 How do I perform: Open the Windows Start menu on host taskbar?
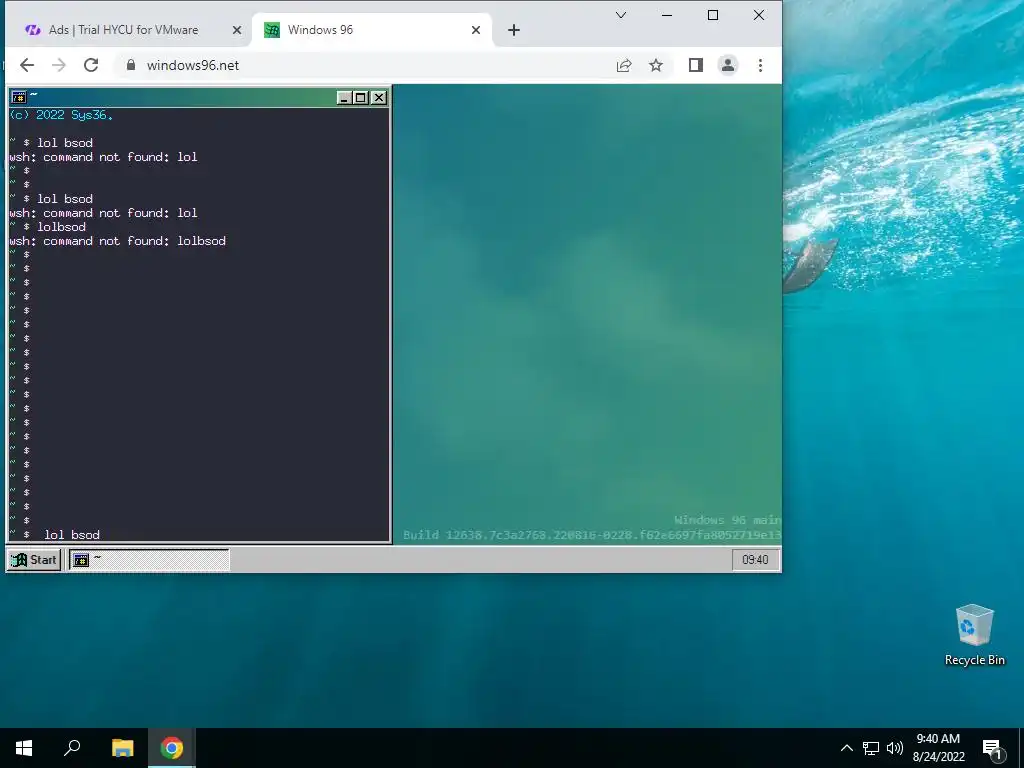click(24, 748)
